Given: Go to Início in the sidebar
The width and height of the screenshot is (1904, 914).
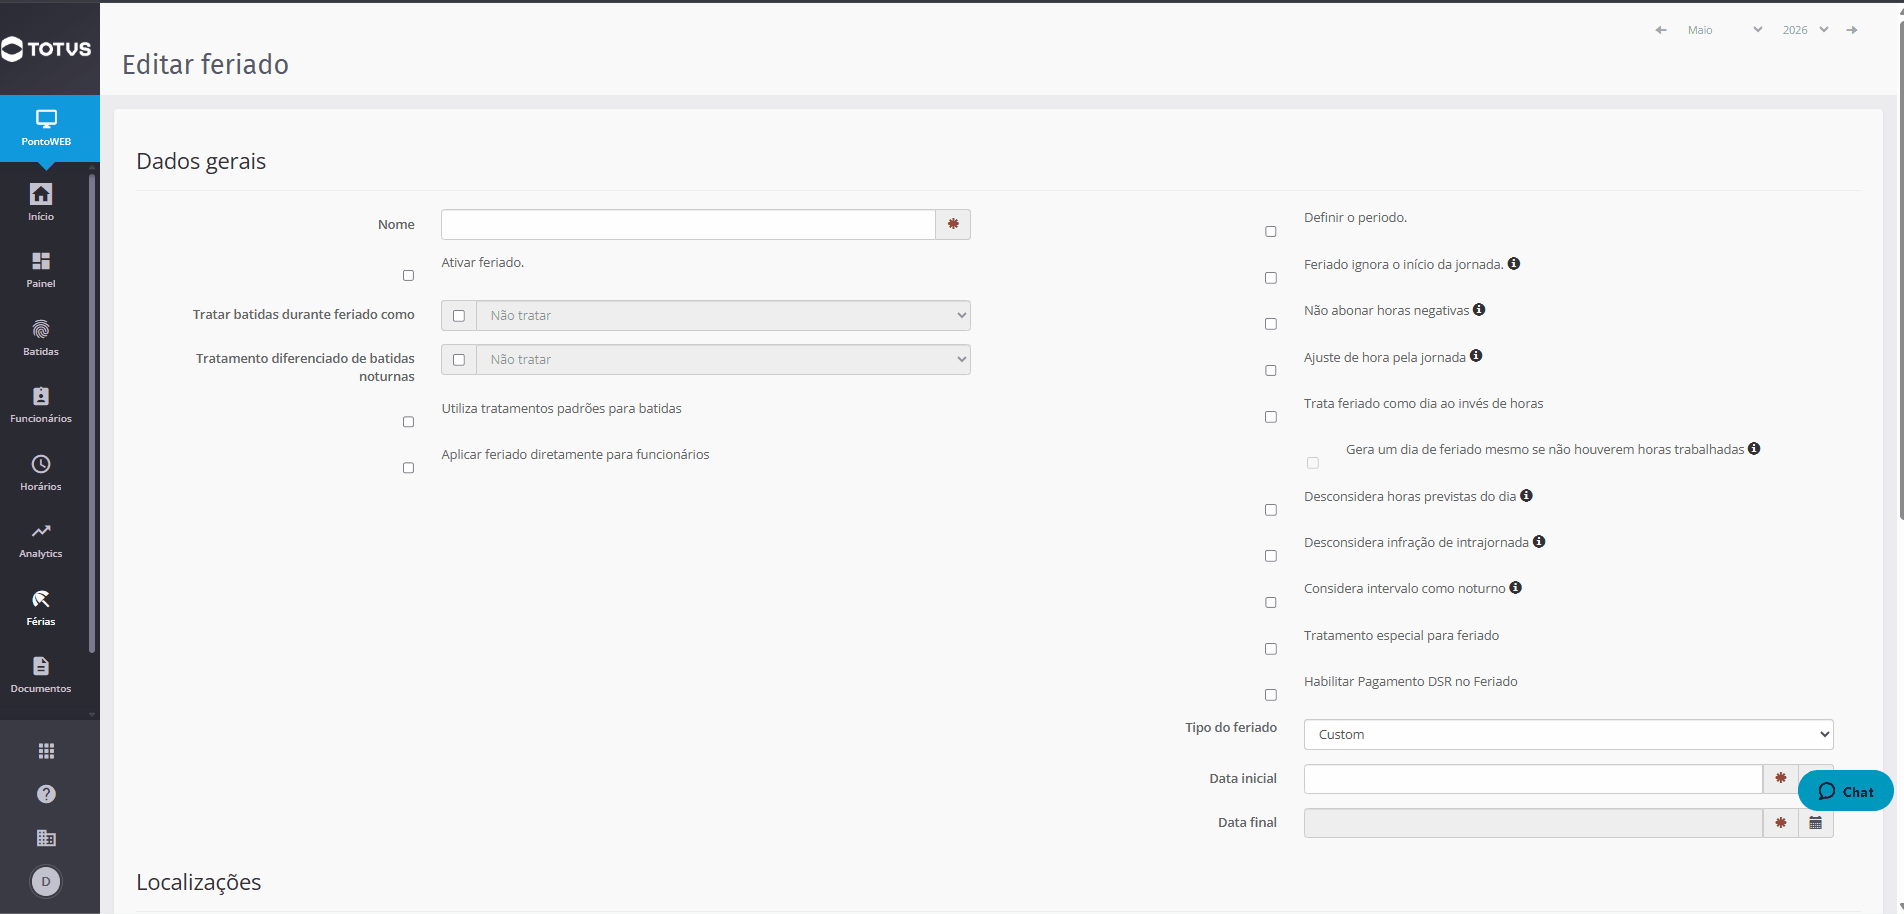Looking at the screenshot, I should click(41, 202).
